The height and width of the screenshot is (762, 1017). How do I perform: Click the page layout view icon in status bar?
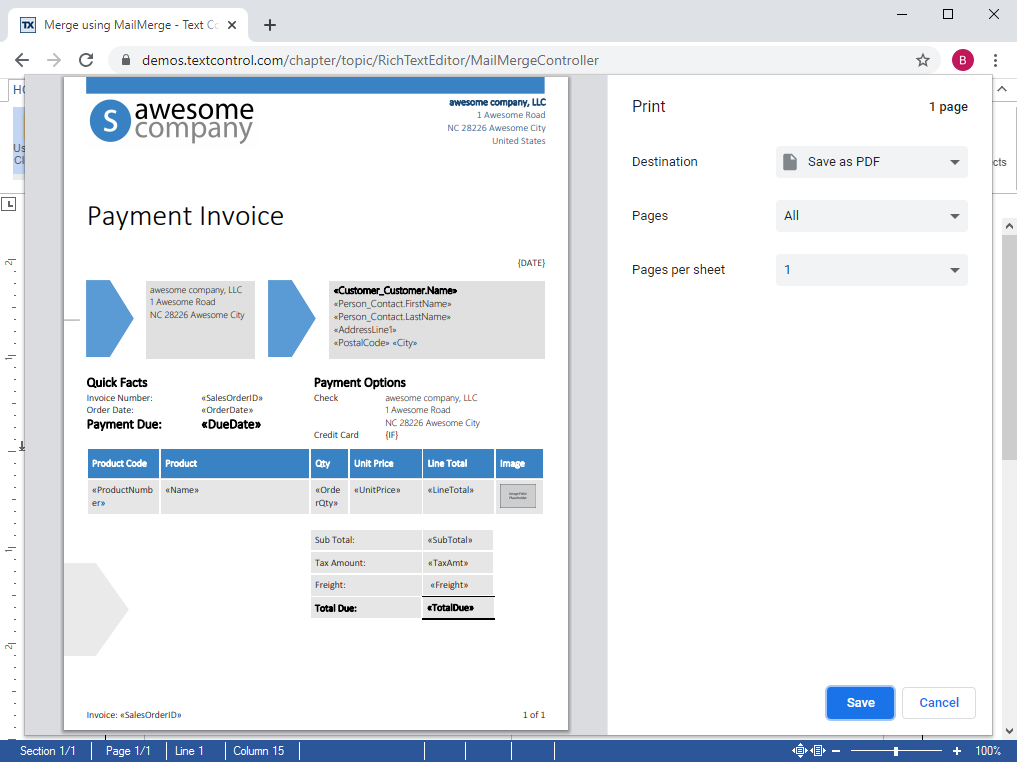(818, 751)
